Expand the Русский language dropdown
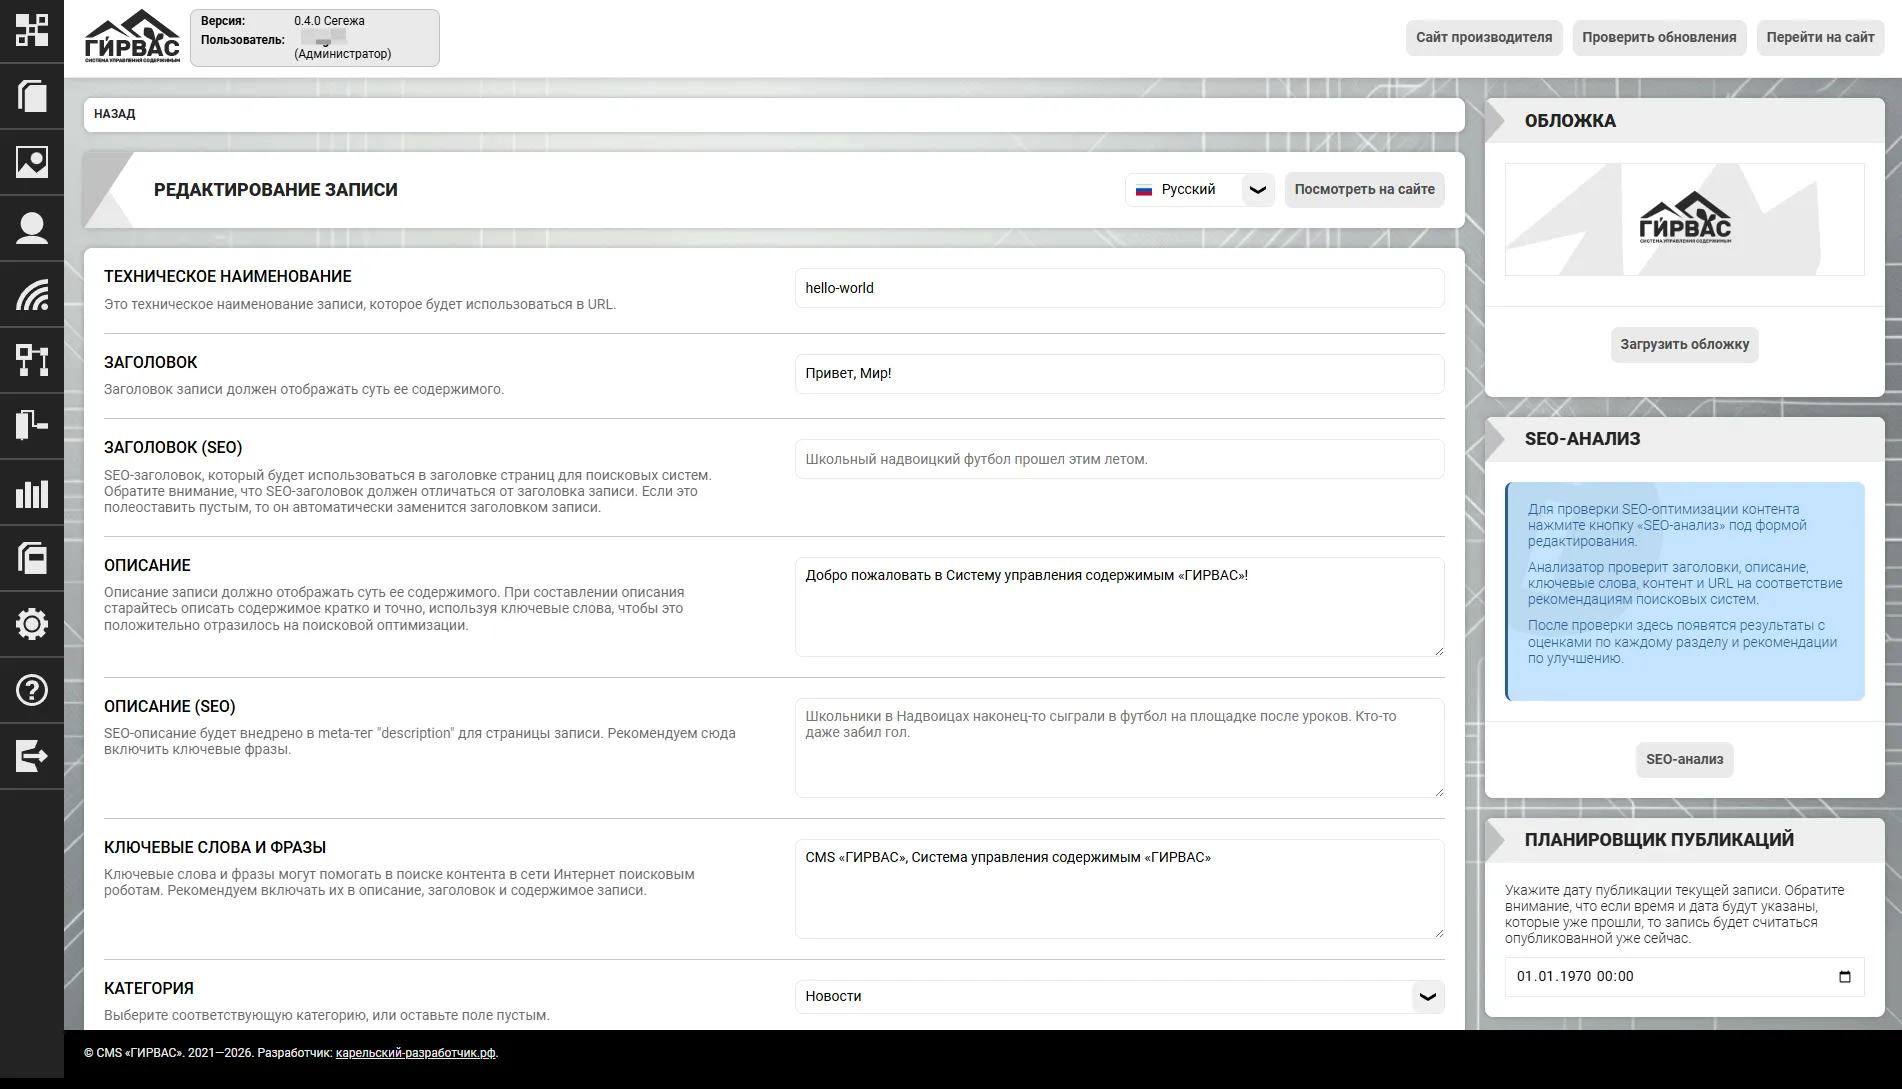1902x1089 pixels. point(1258,190)
